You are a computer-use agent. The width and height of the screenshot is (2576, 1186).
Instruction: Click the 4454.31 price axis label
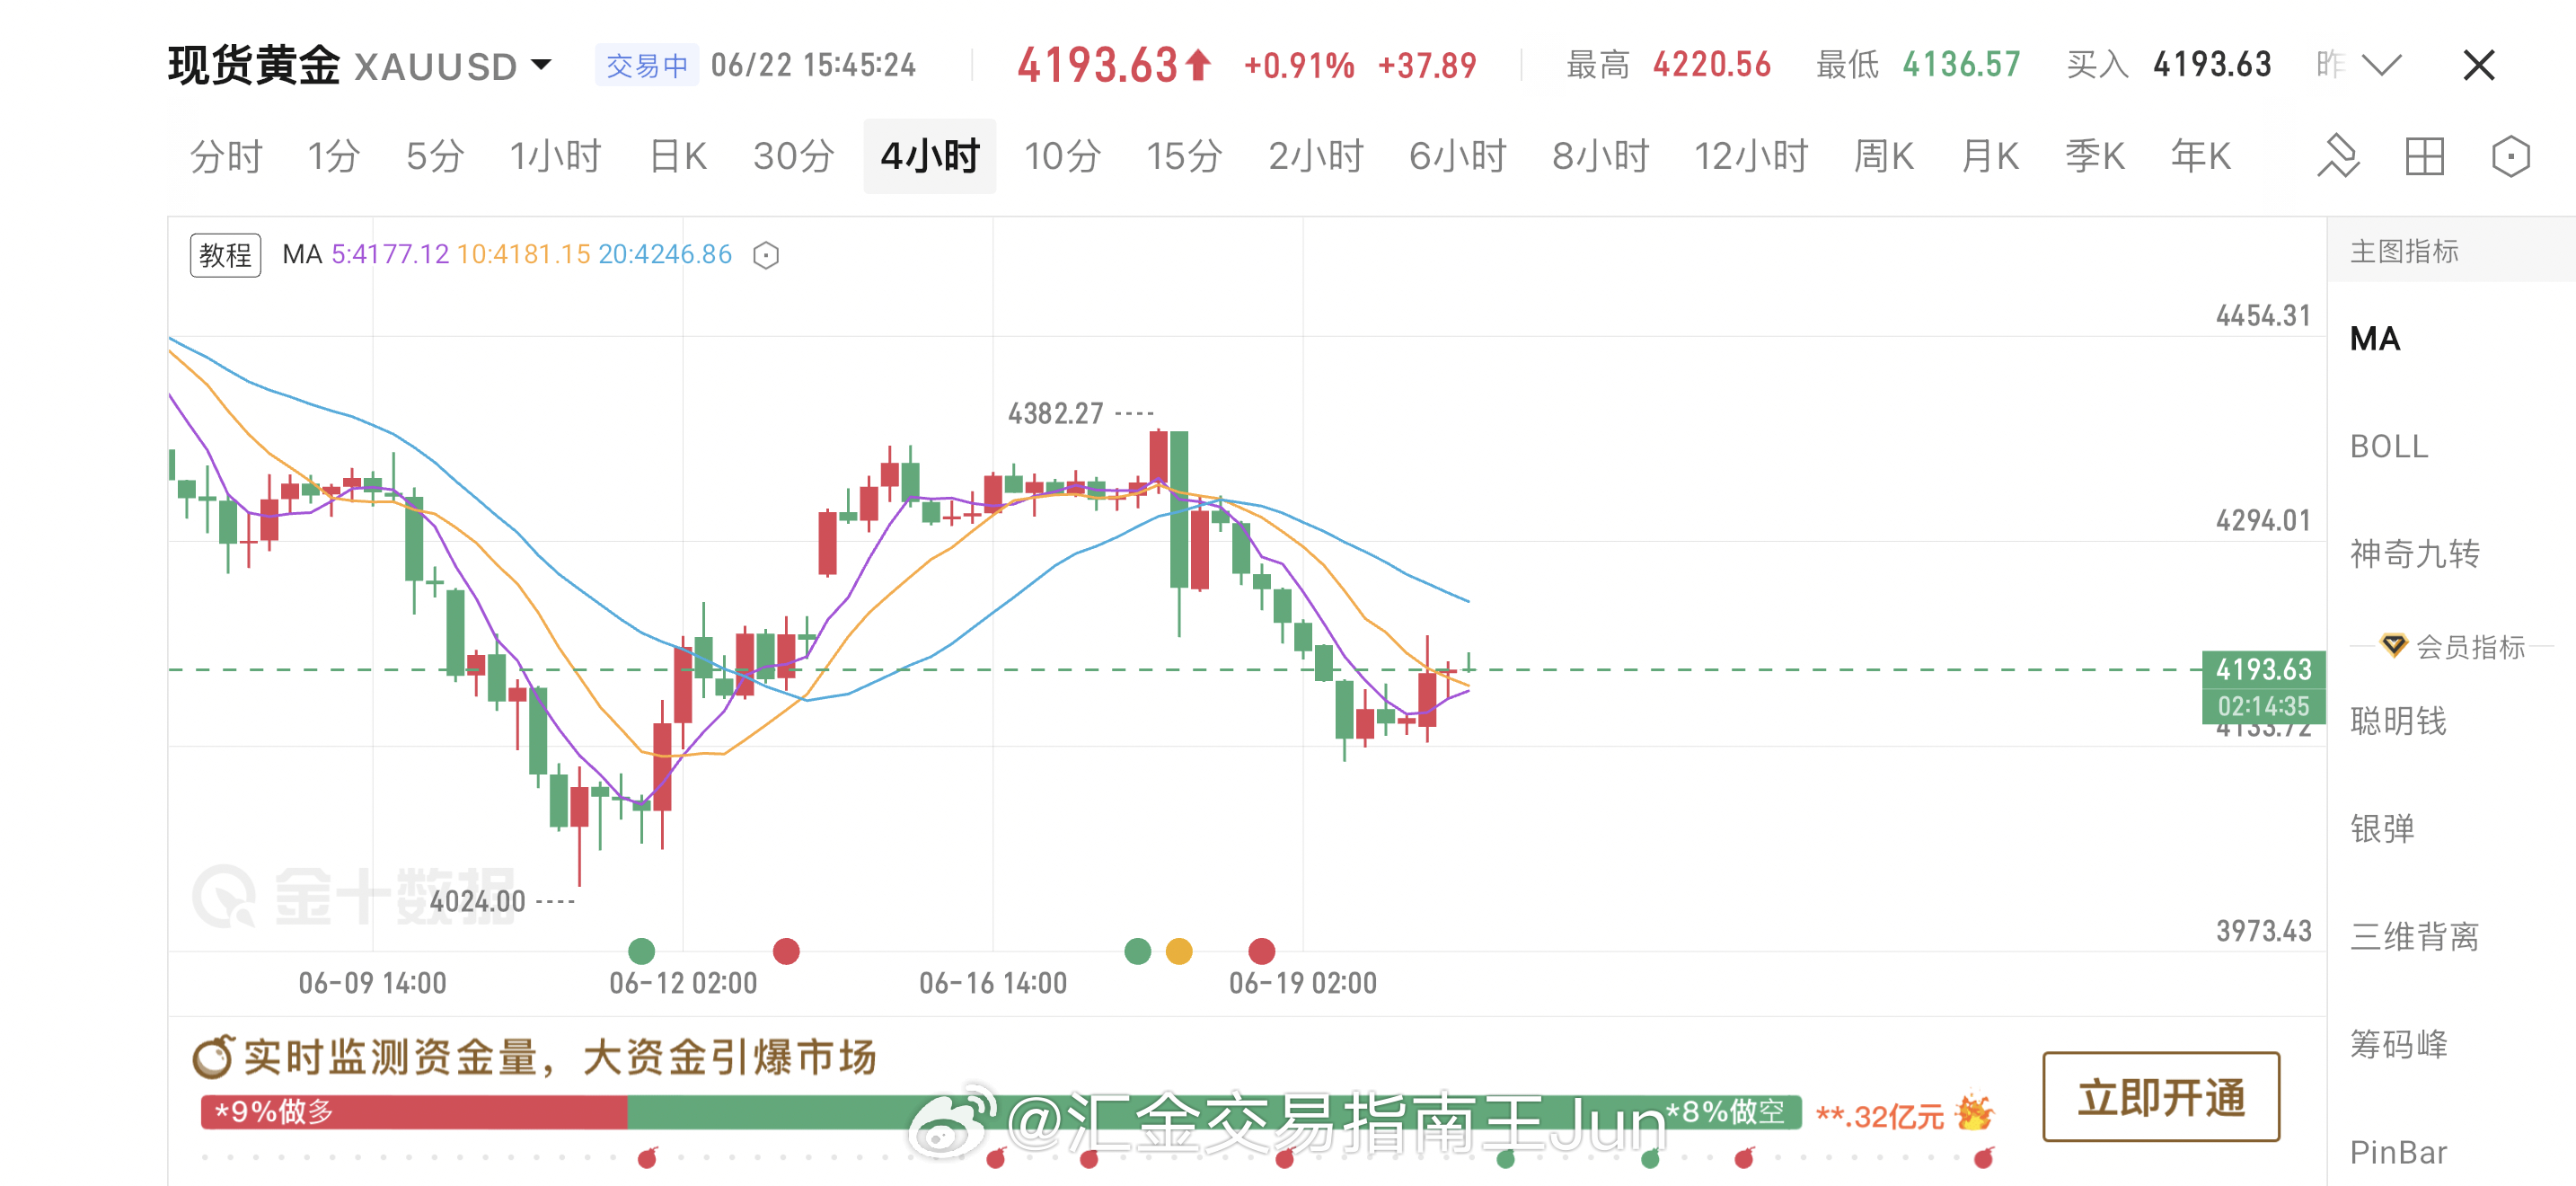(2263, 315)
